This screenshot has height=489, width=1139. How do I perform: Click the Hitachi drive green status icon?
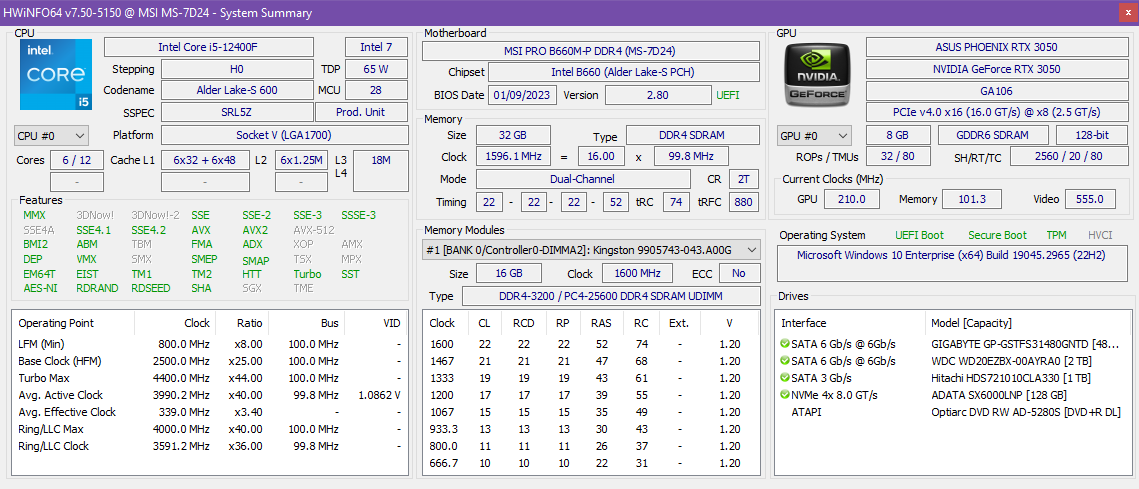(x=785, y=378)
